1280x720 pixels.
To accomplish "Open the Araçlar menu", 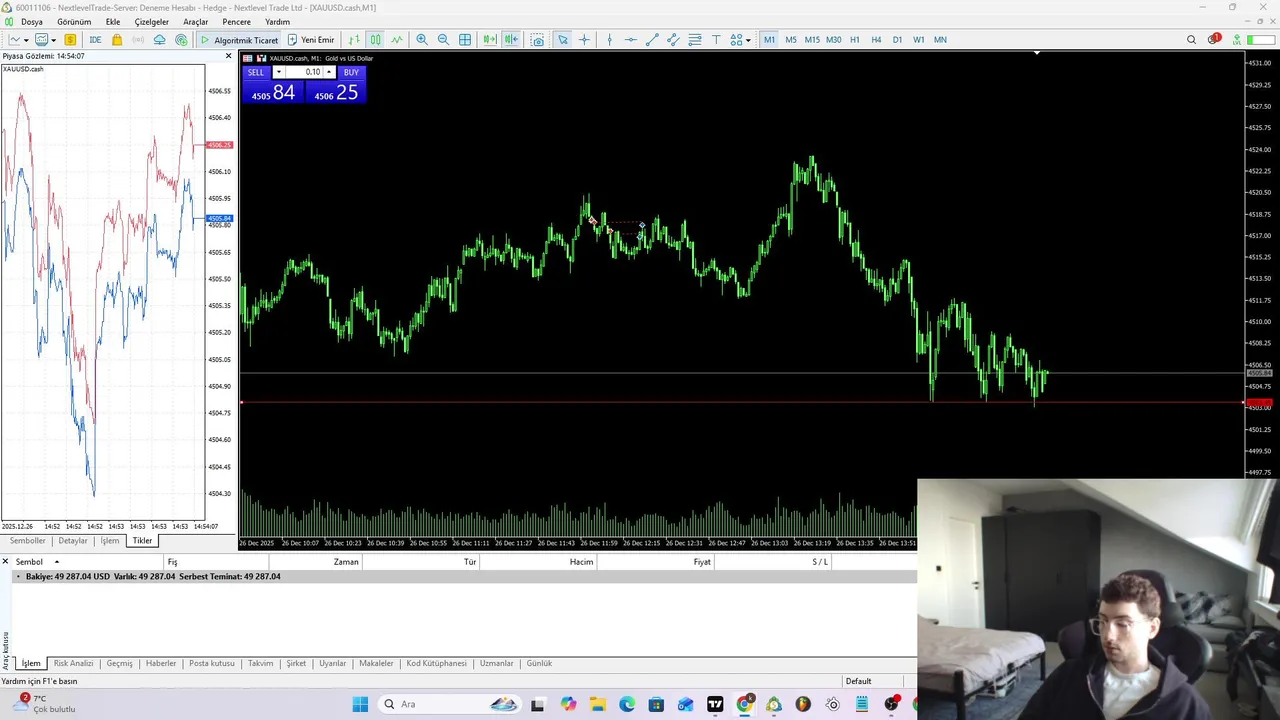I will point(196,22).
